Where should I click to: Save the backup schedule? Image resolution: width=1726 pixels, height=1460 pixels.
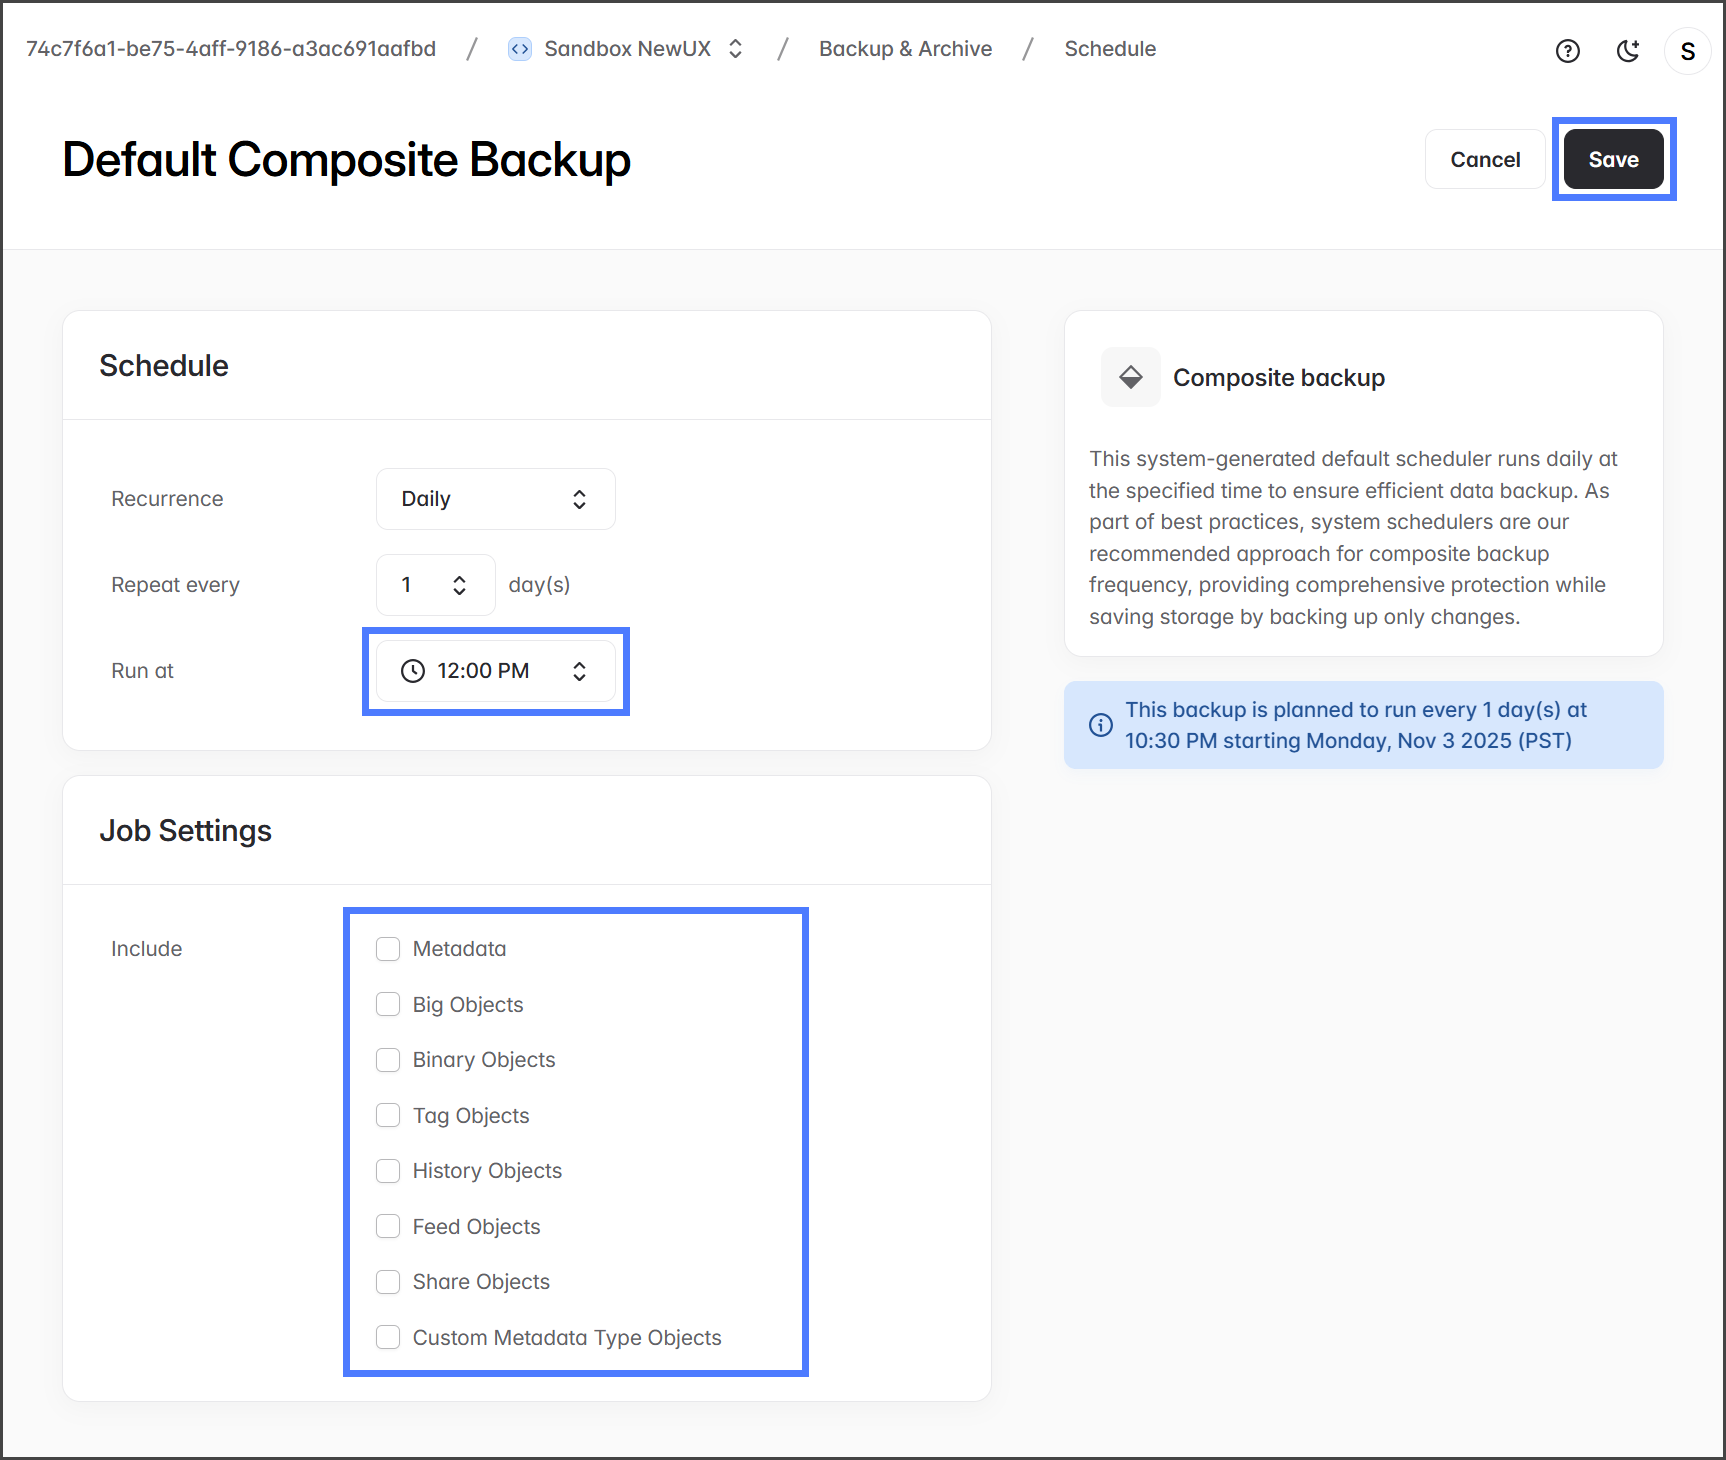tap(1612, 160)
